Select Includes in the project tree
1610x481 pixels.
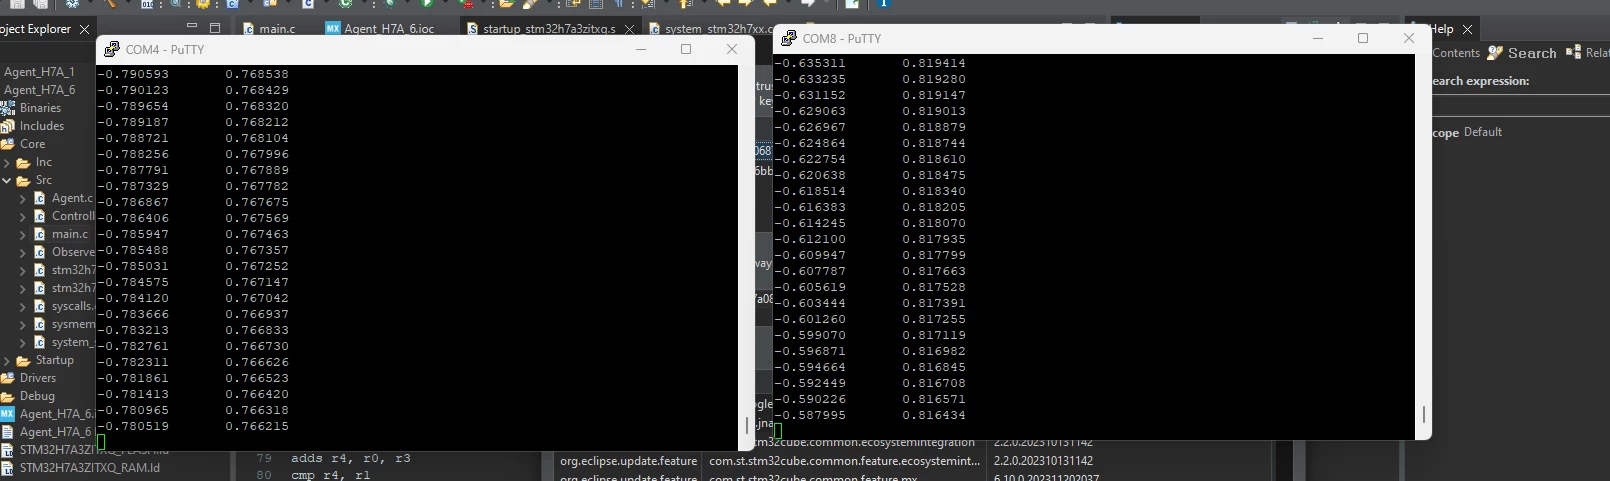pos(42,126)
